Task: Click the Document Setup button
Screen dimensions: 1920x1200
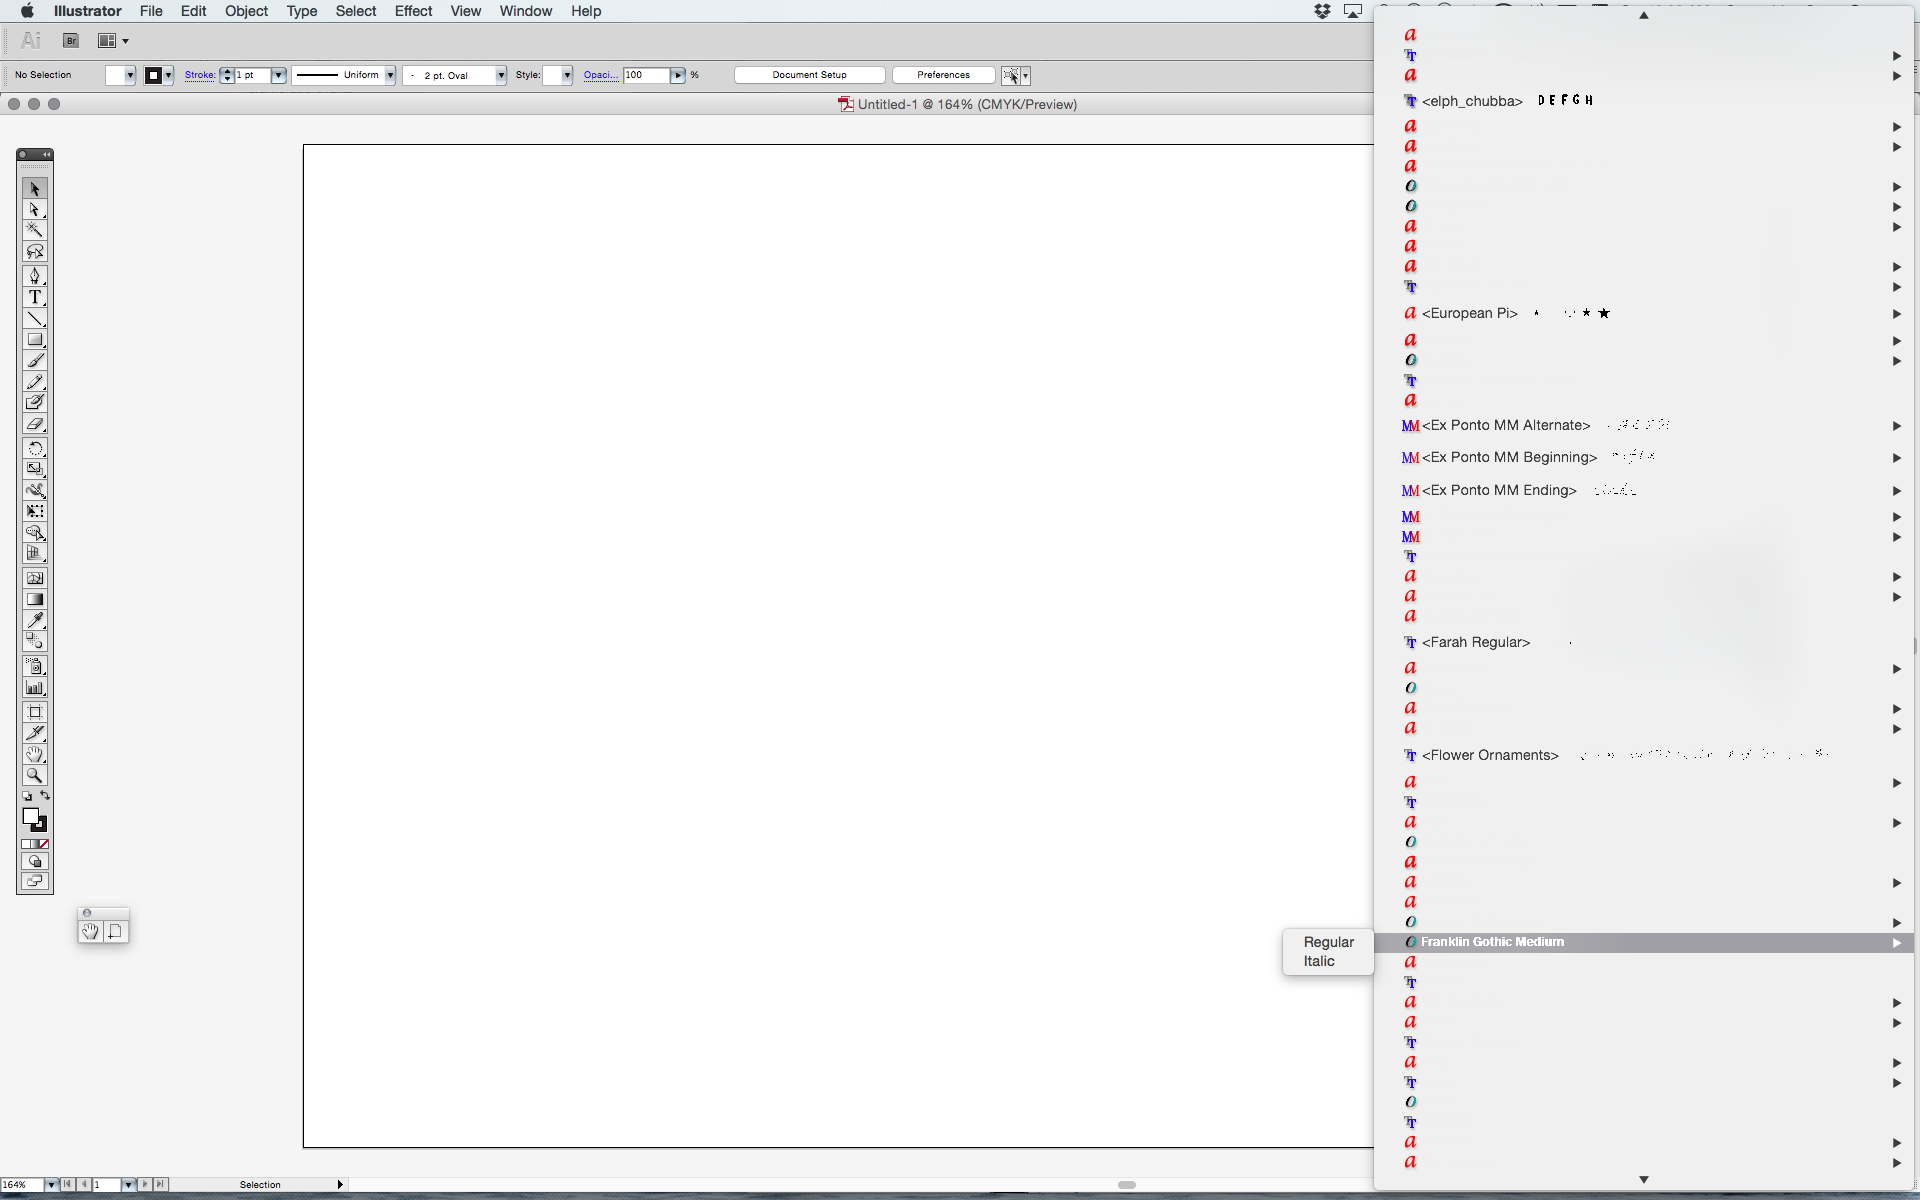Action: (x=808, y=75)
